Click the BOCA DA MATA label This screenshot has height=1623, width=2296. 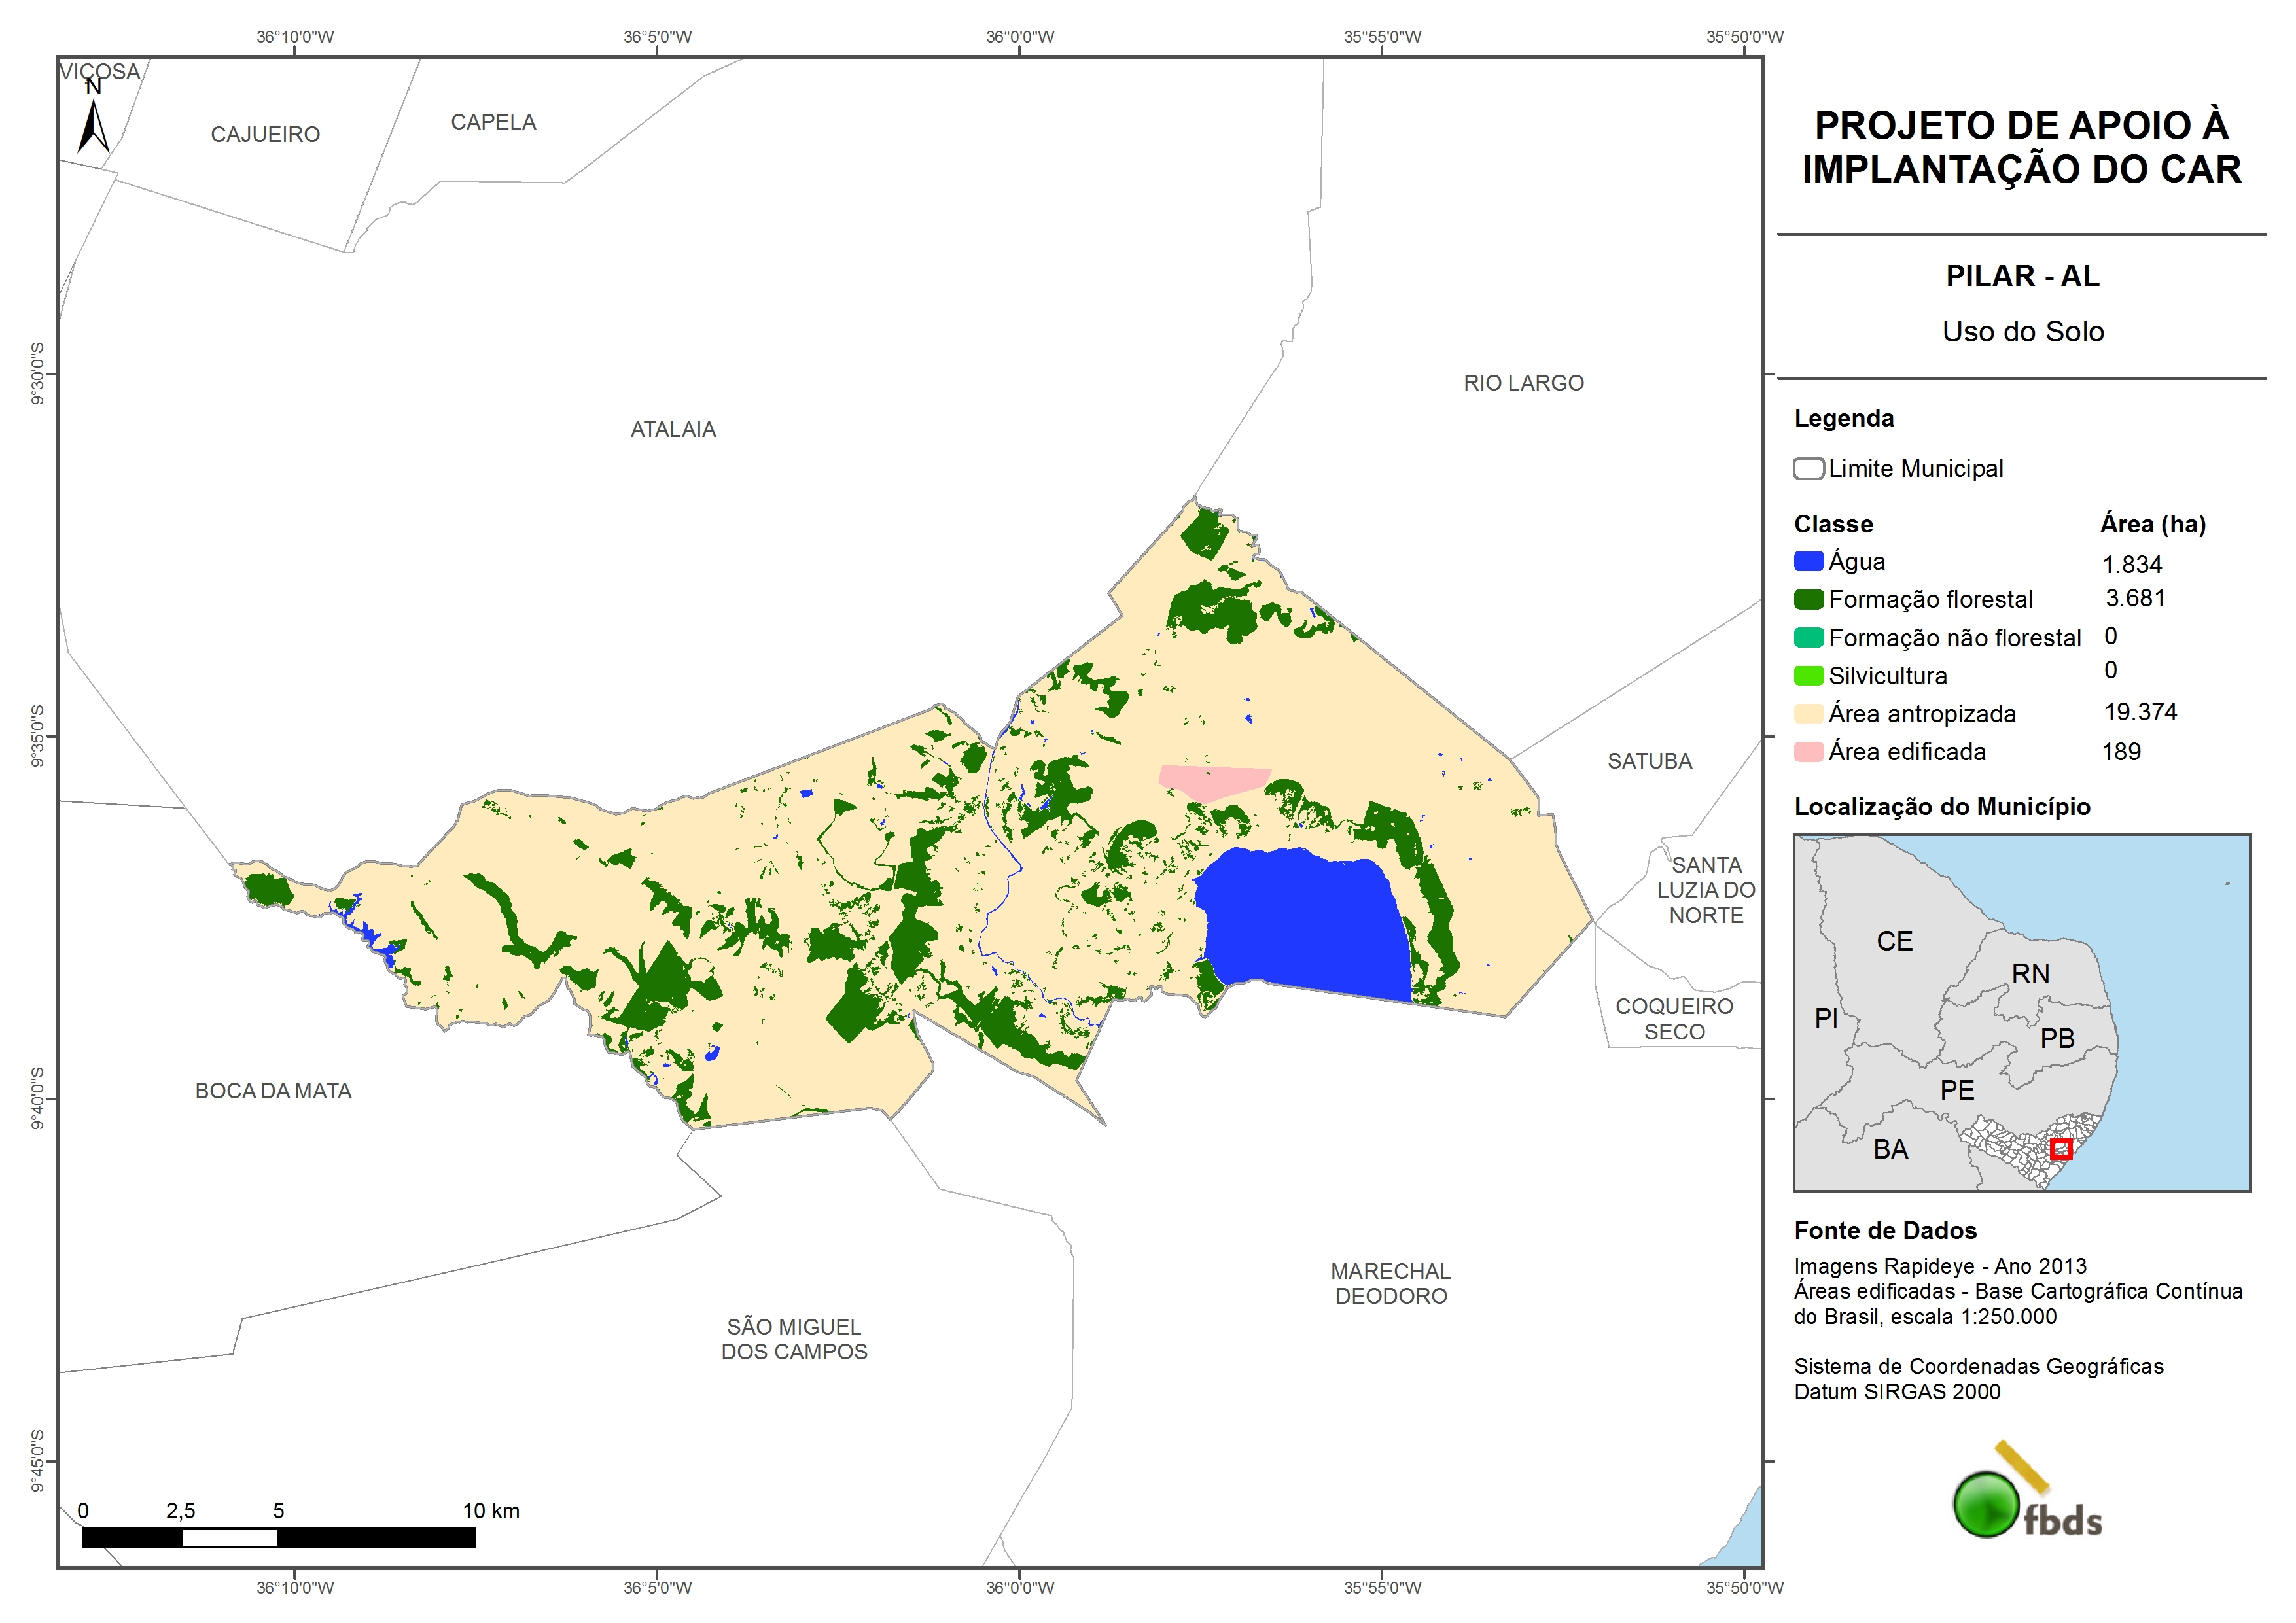273,1091
